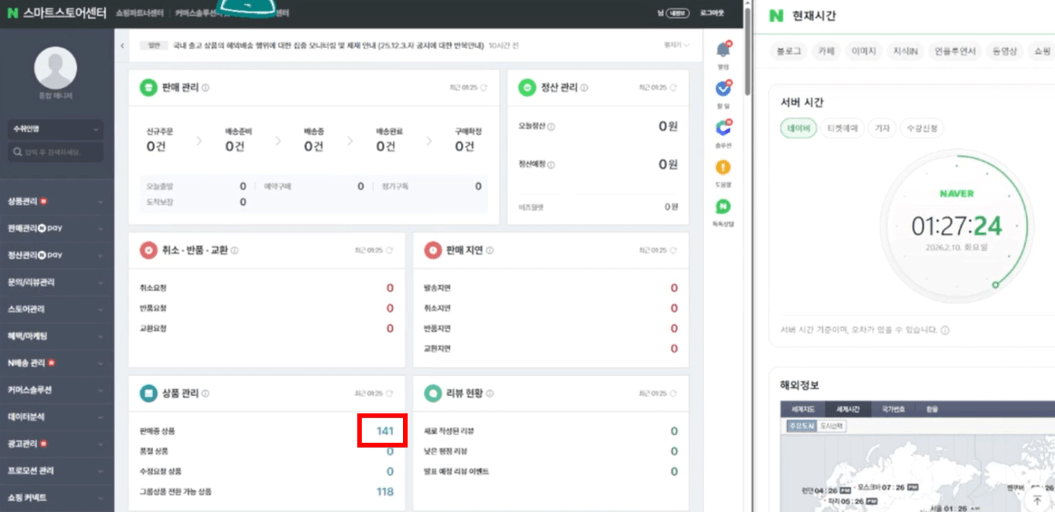
Task: Collapse sidebar with the left chevron
Action: click(x=121, y=45)
